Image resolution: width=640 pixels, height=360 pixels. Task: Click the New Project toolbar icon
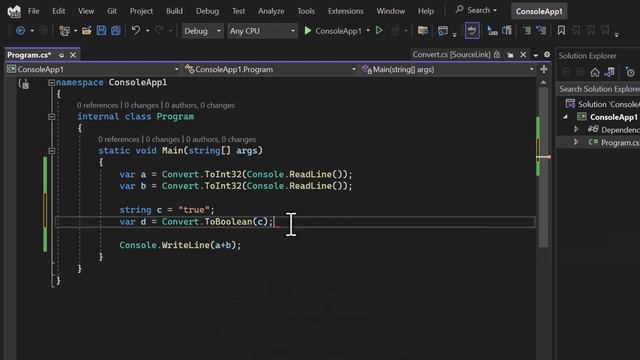[64, 31]
